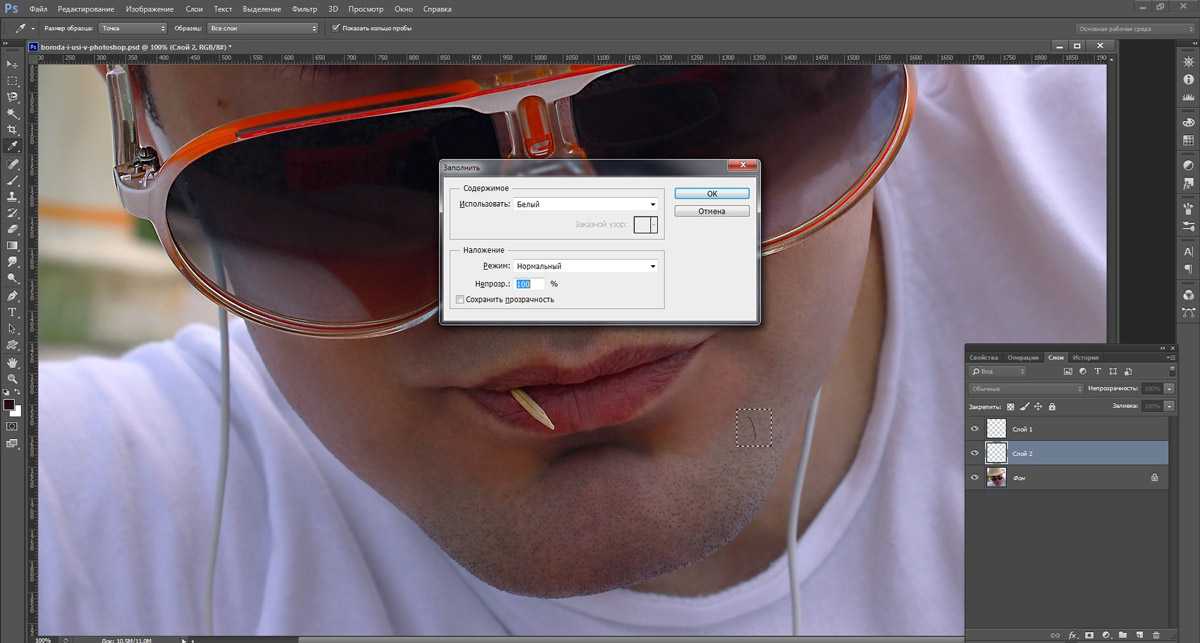Hide layer Слой 1 with eye icon
Screen dimensions: 1200x643
(x=975, y=428)
